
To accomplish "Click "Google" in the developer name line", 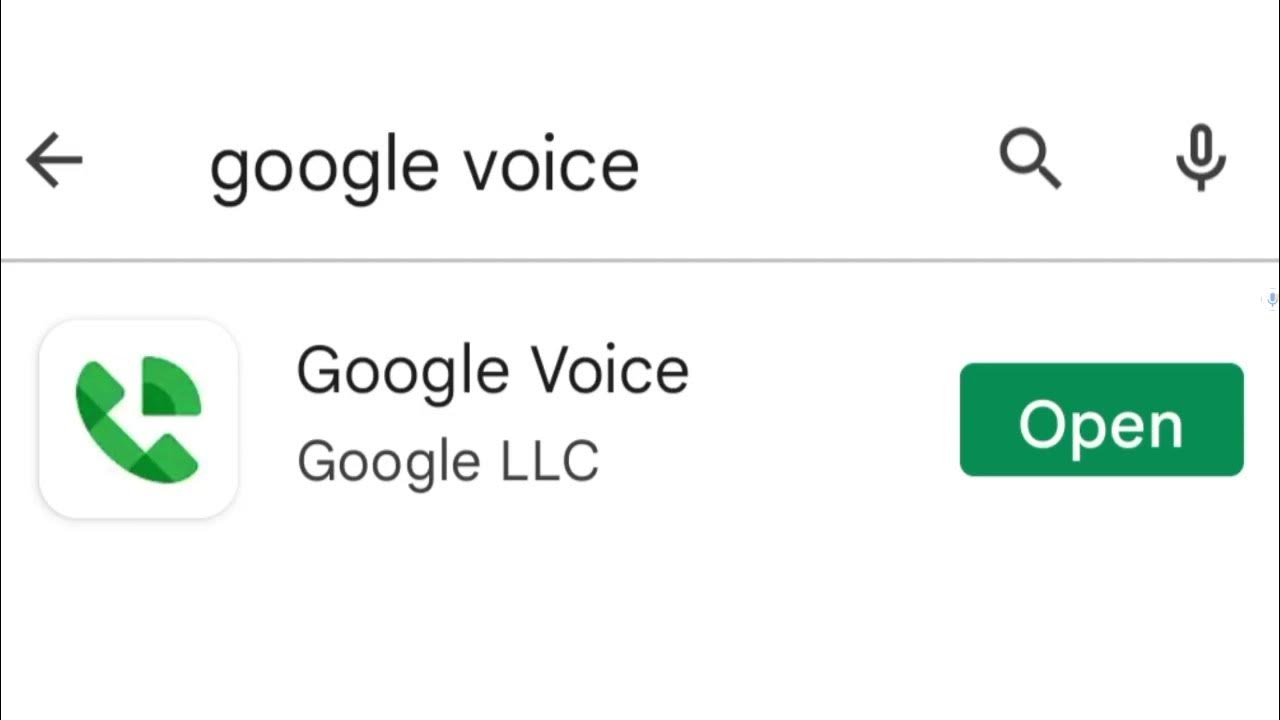I will [388, 463].
